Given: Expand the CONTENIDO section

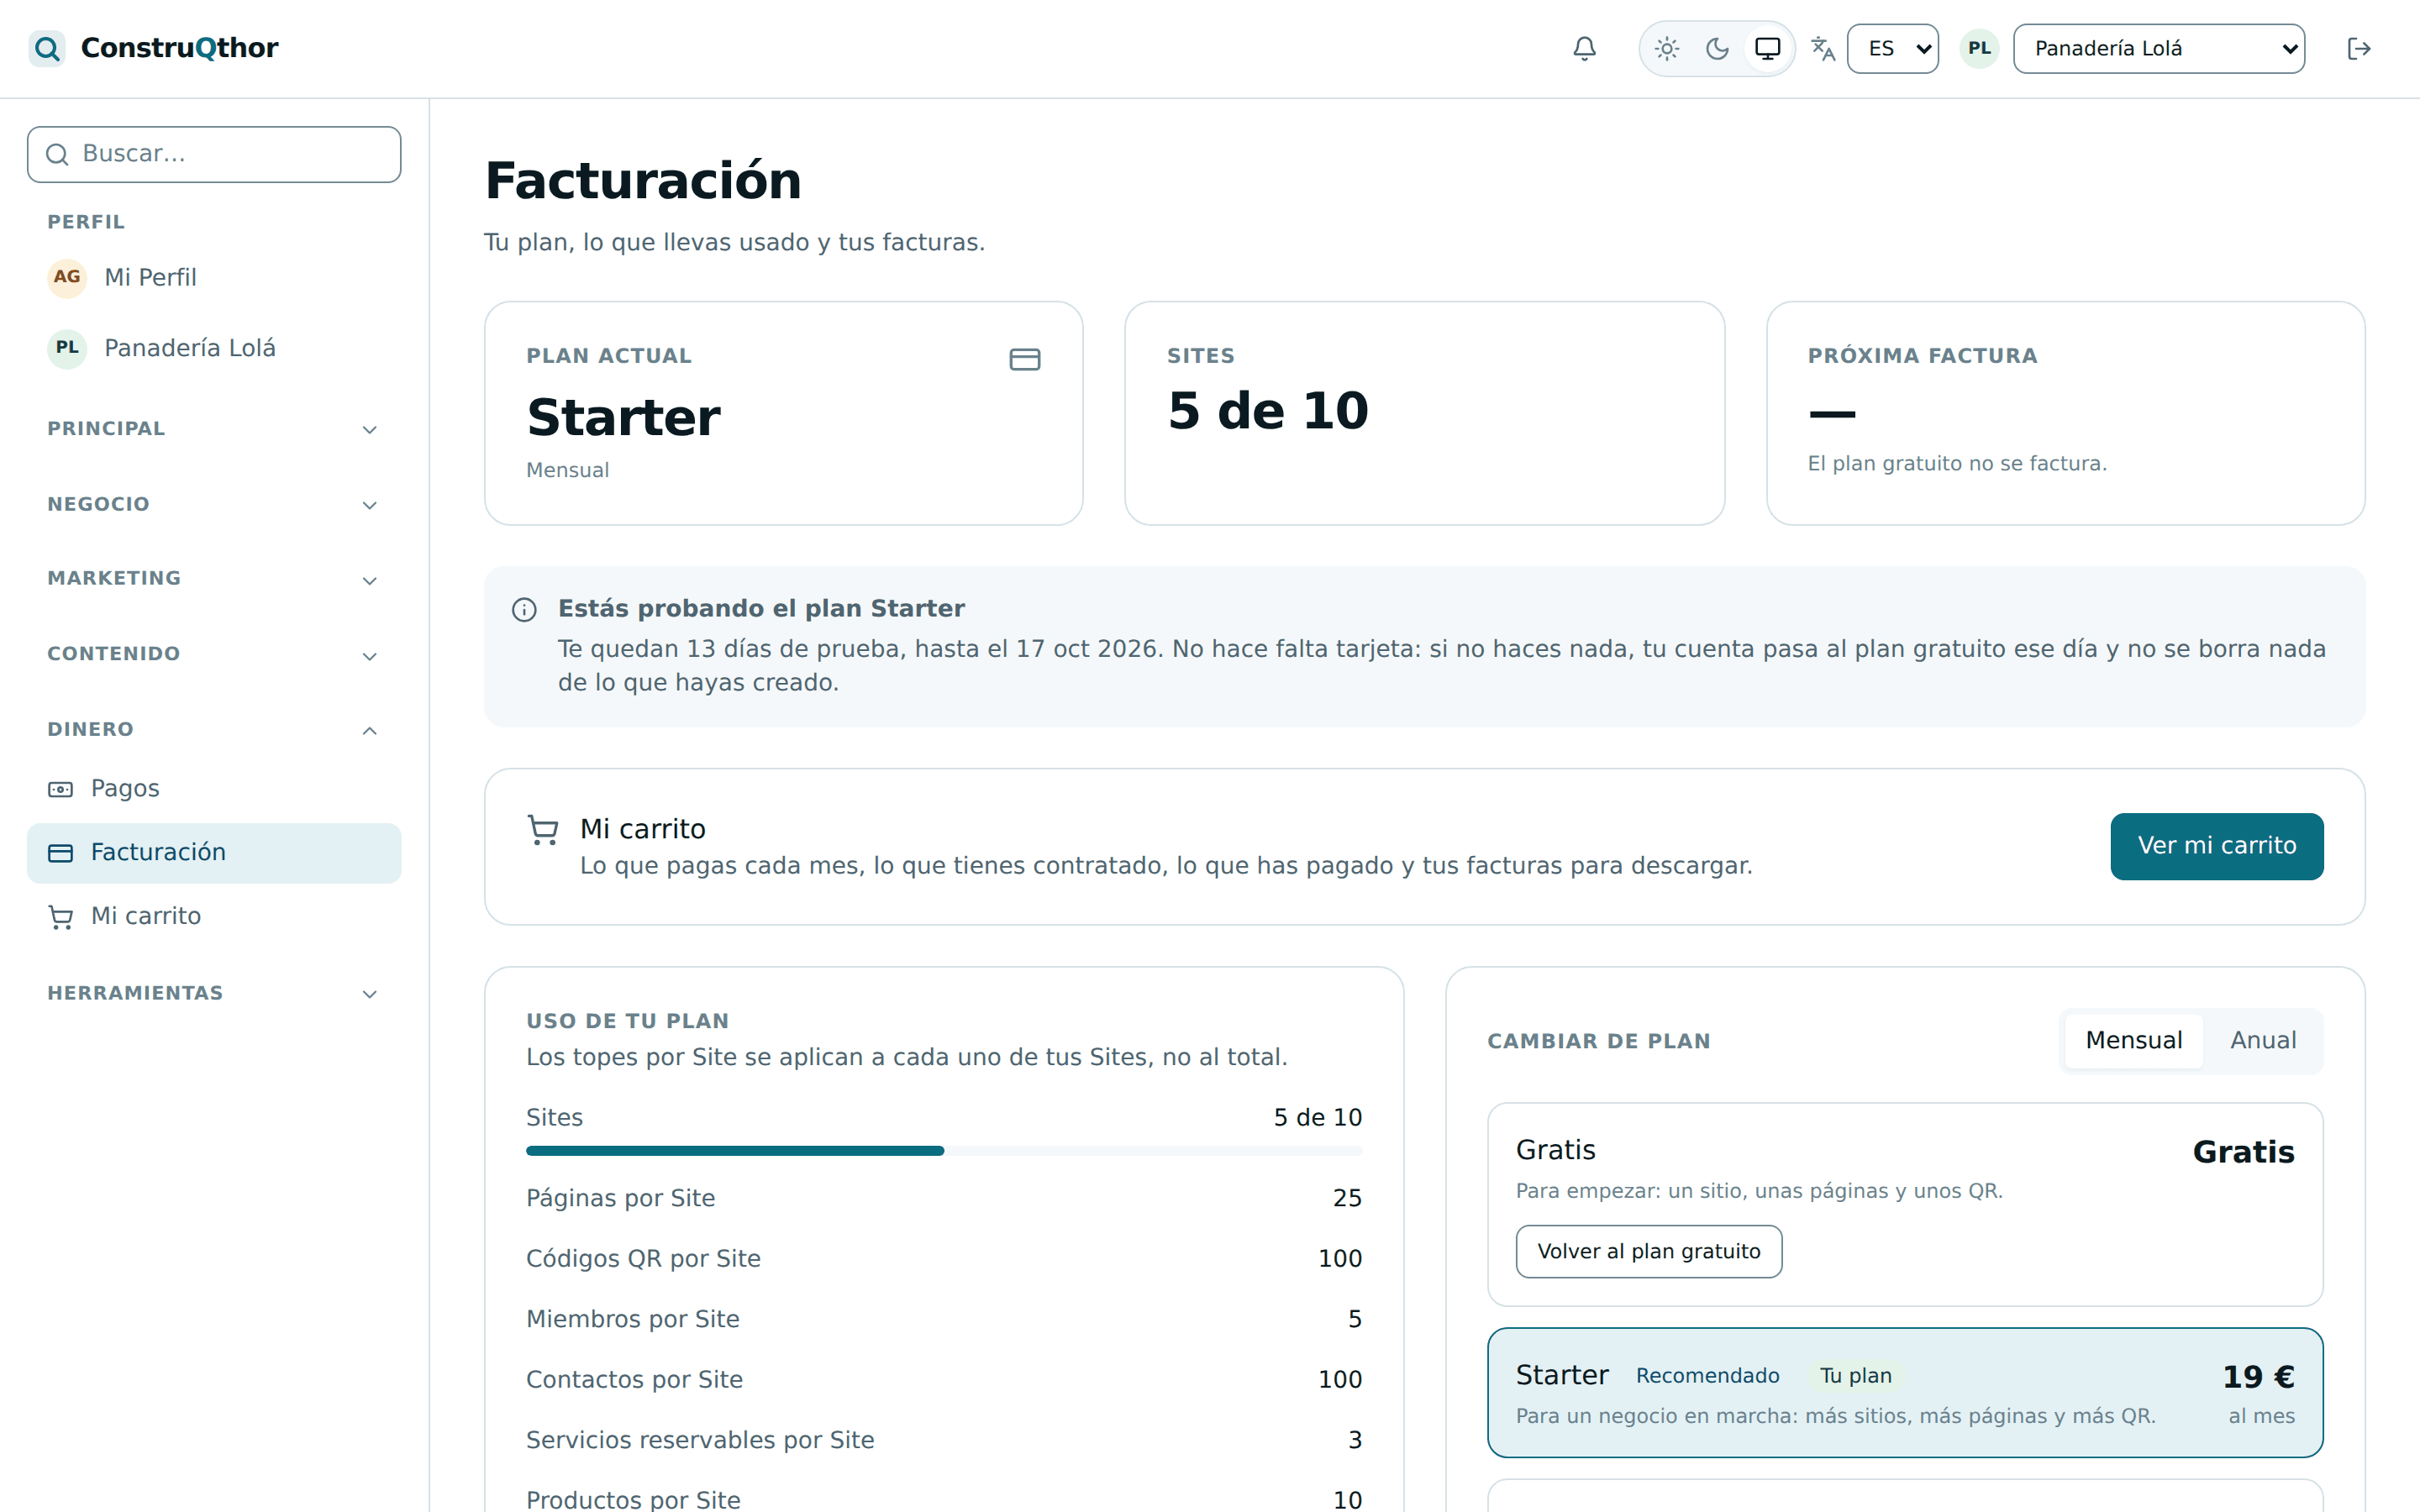Looking at the screenshot, I should (214, 654).
